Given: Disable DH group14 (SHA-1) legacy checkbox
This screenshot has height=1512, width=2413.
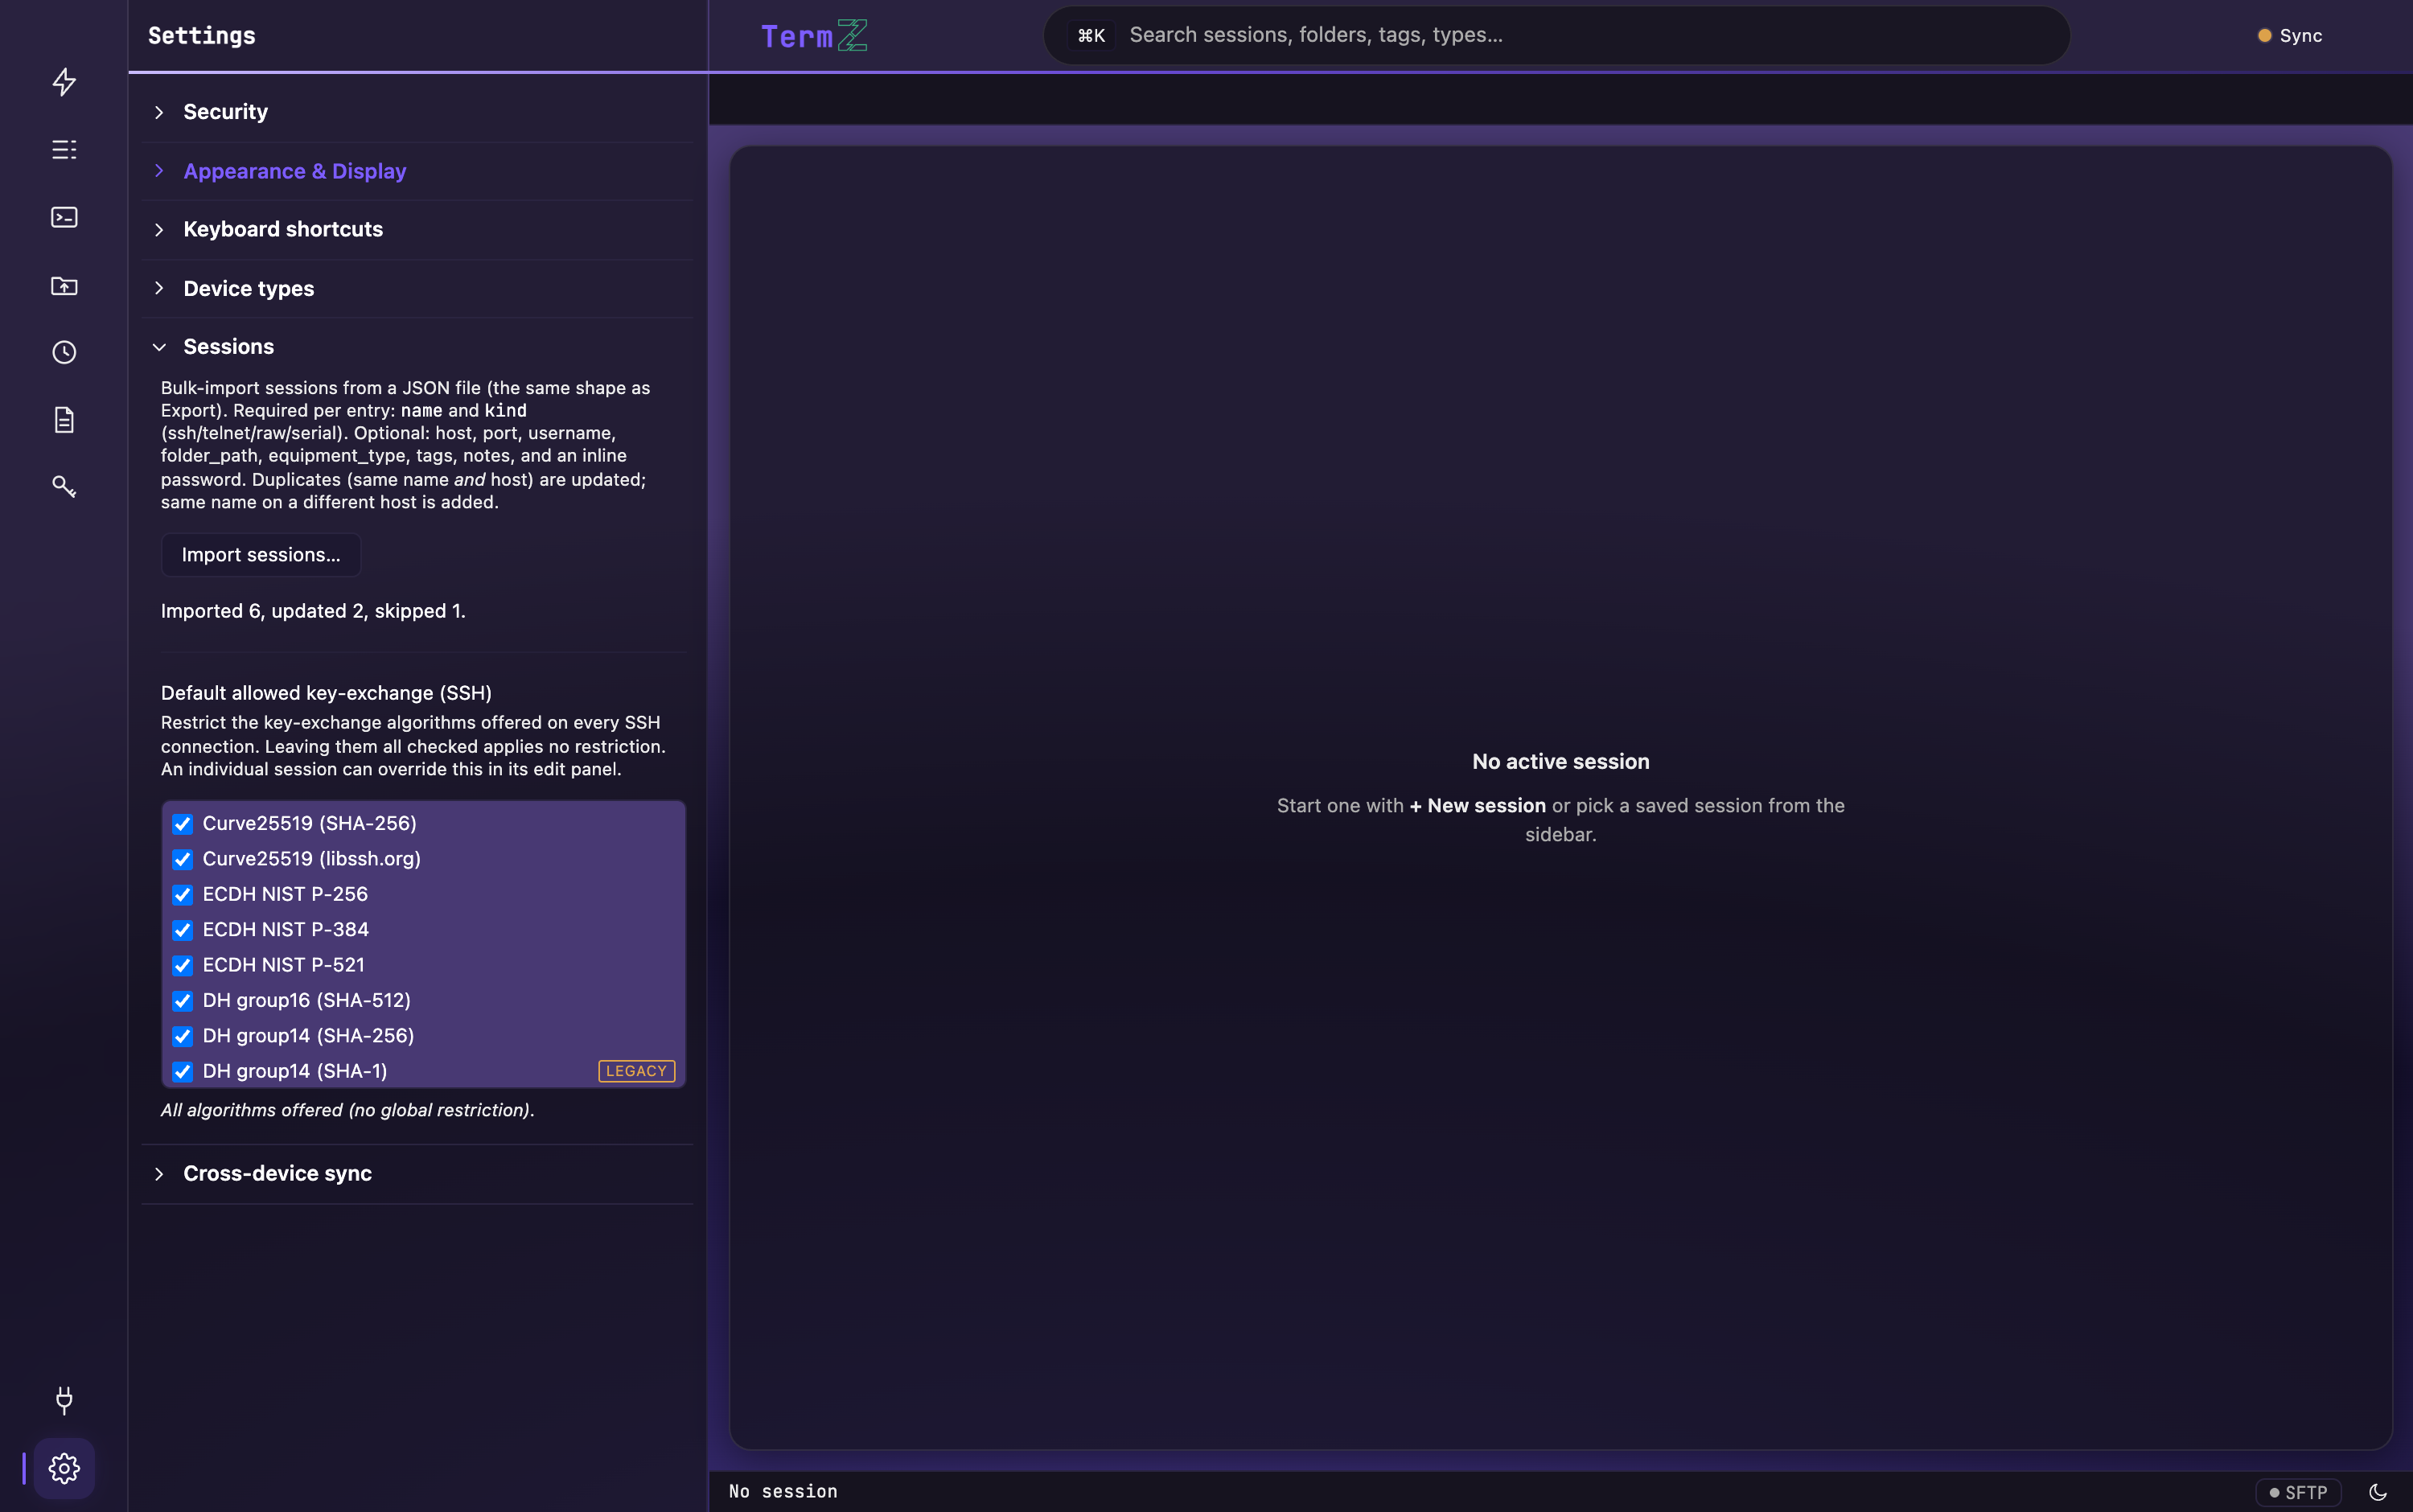Looking at the screenshot, I should tap(182, 1072).
